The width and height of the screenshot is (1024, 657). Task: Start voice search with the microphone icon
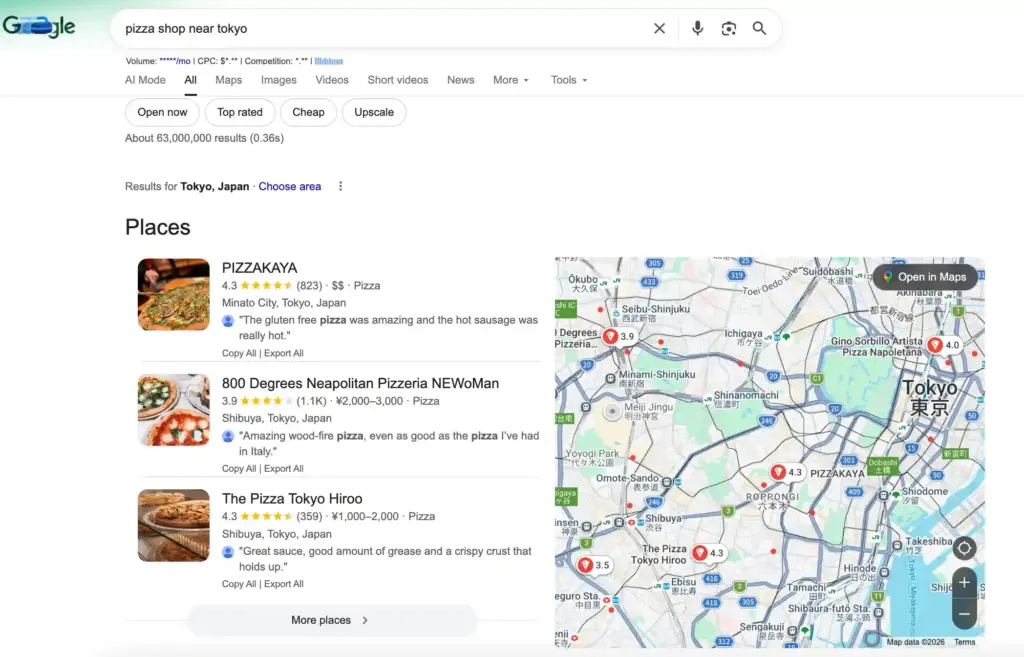click(x=697, y=29)
